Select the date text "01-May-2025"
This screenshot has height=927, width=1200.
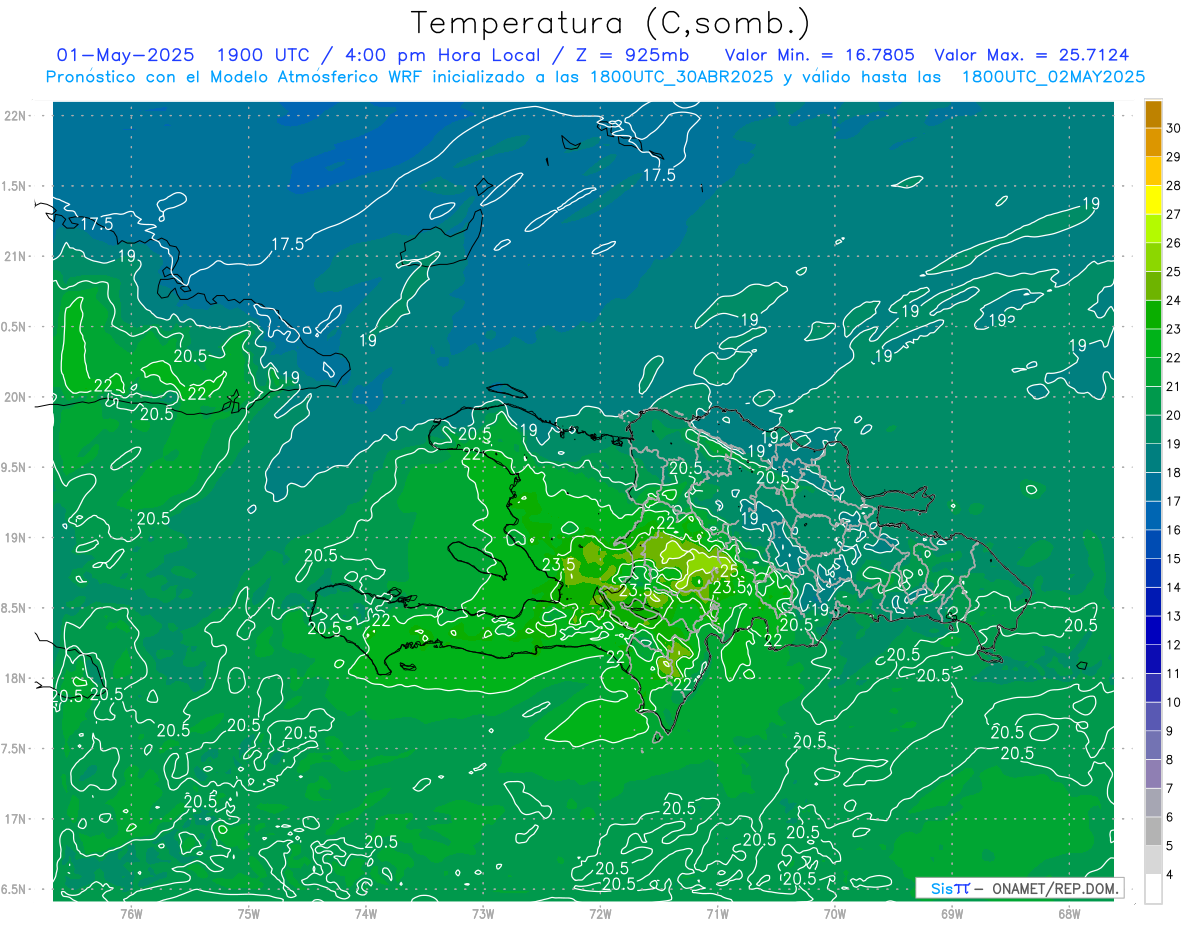coord(126,55)
